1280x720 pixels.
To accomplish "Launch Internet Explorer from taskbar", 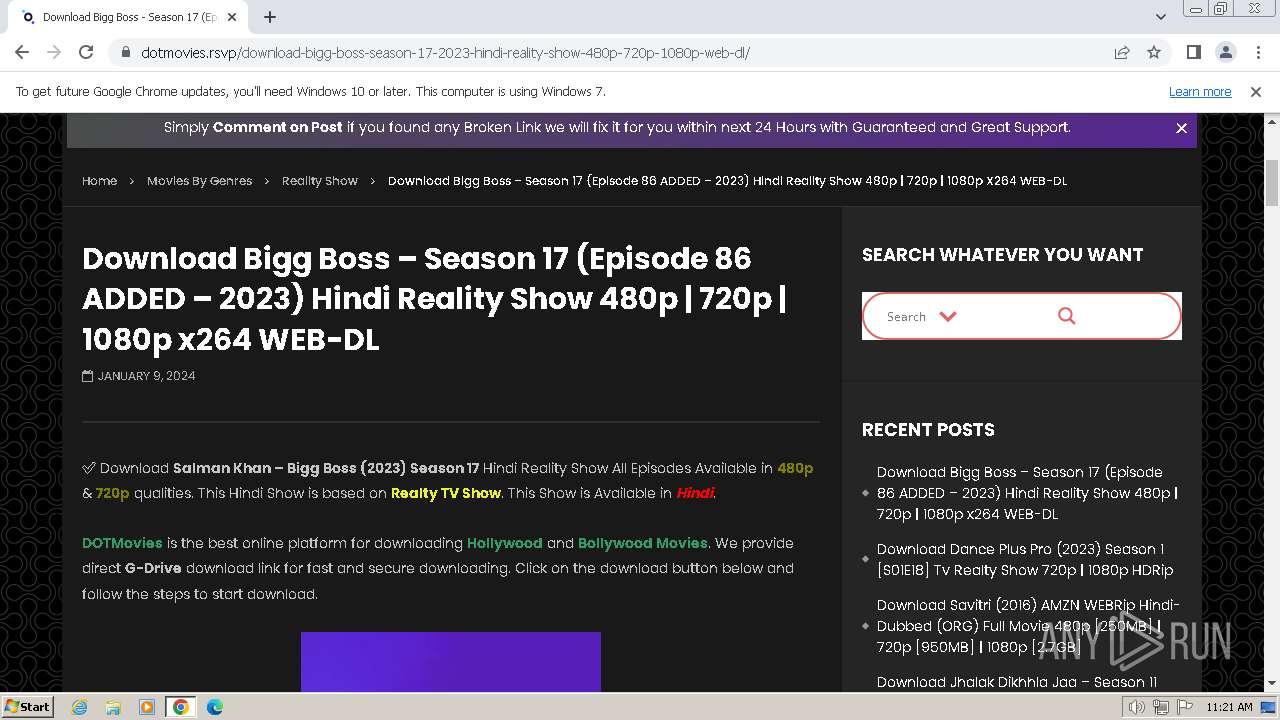I will coord(79,707).
